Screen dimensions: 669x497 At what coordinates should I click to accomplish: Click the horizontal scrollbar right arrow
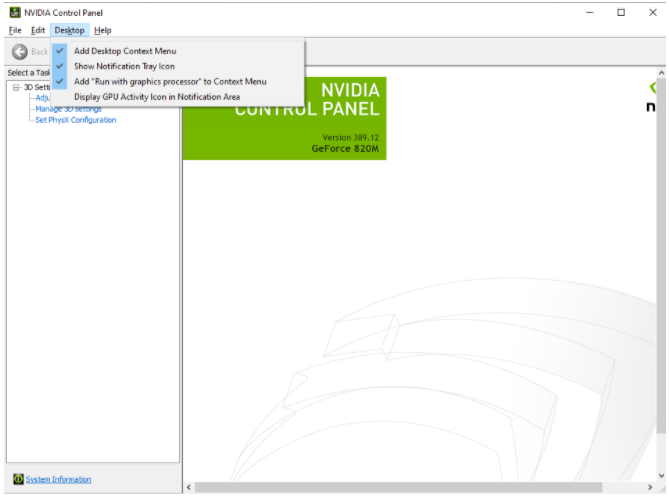pos(650,487)
